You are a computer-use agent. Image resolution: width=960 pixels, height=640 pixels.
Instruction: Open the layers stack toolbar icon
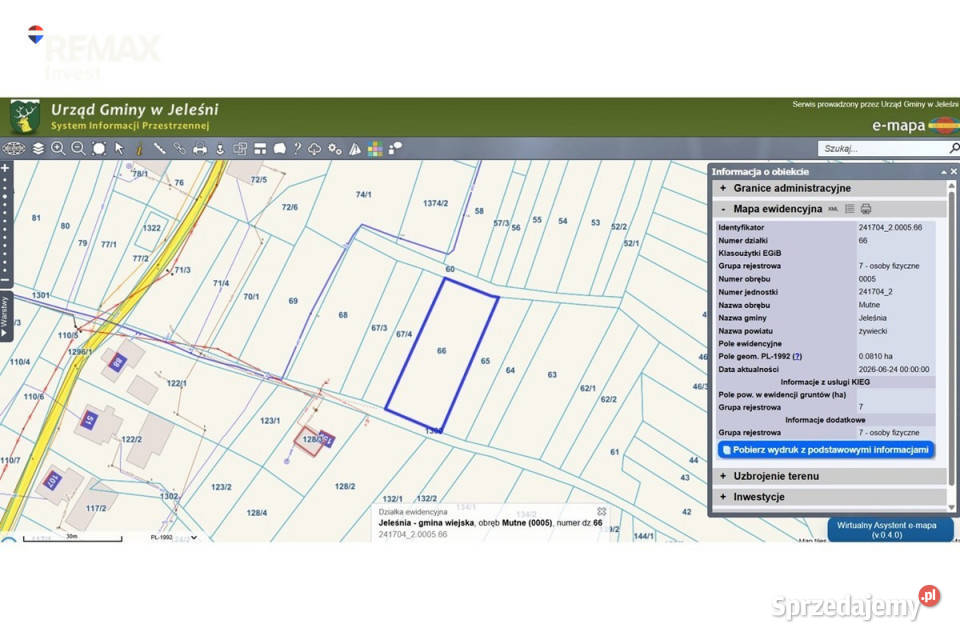pos(38,148)
